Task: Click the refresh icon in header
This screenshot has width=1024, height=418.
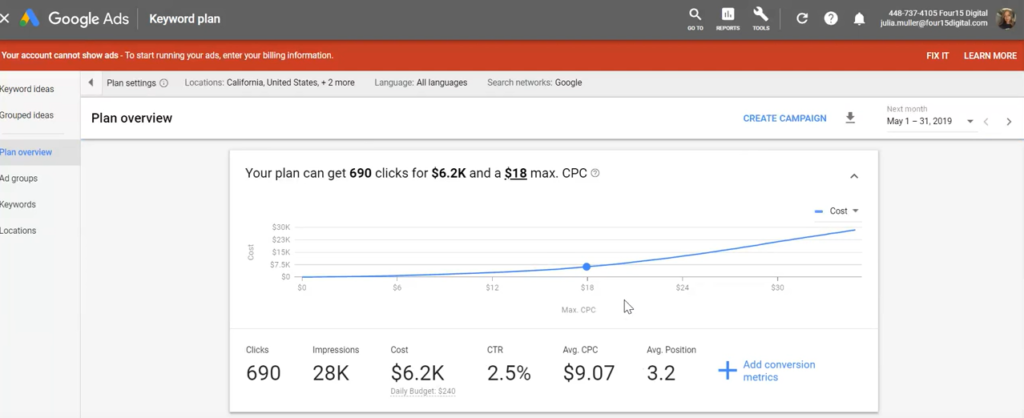Action: point(802,18)
